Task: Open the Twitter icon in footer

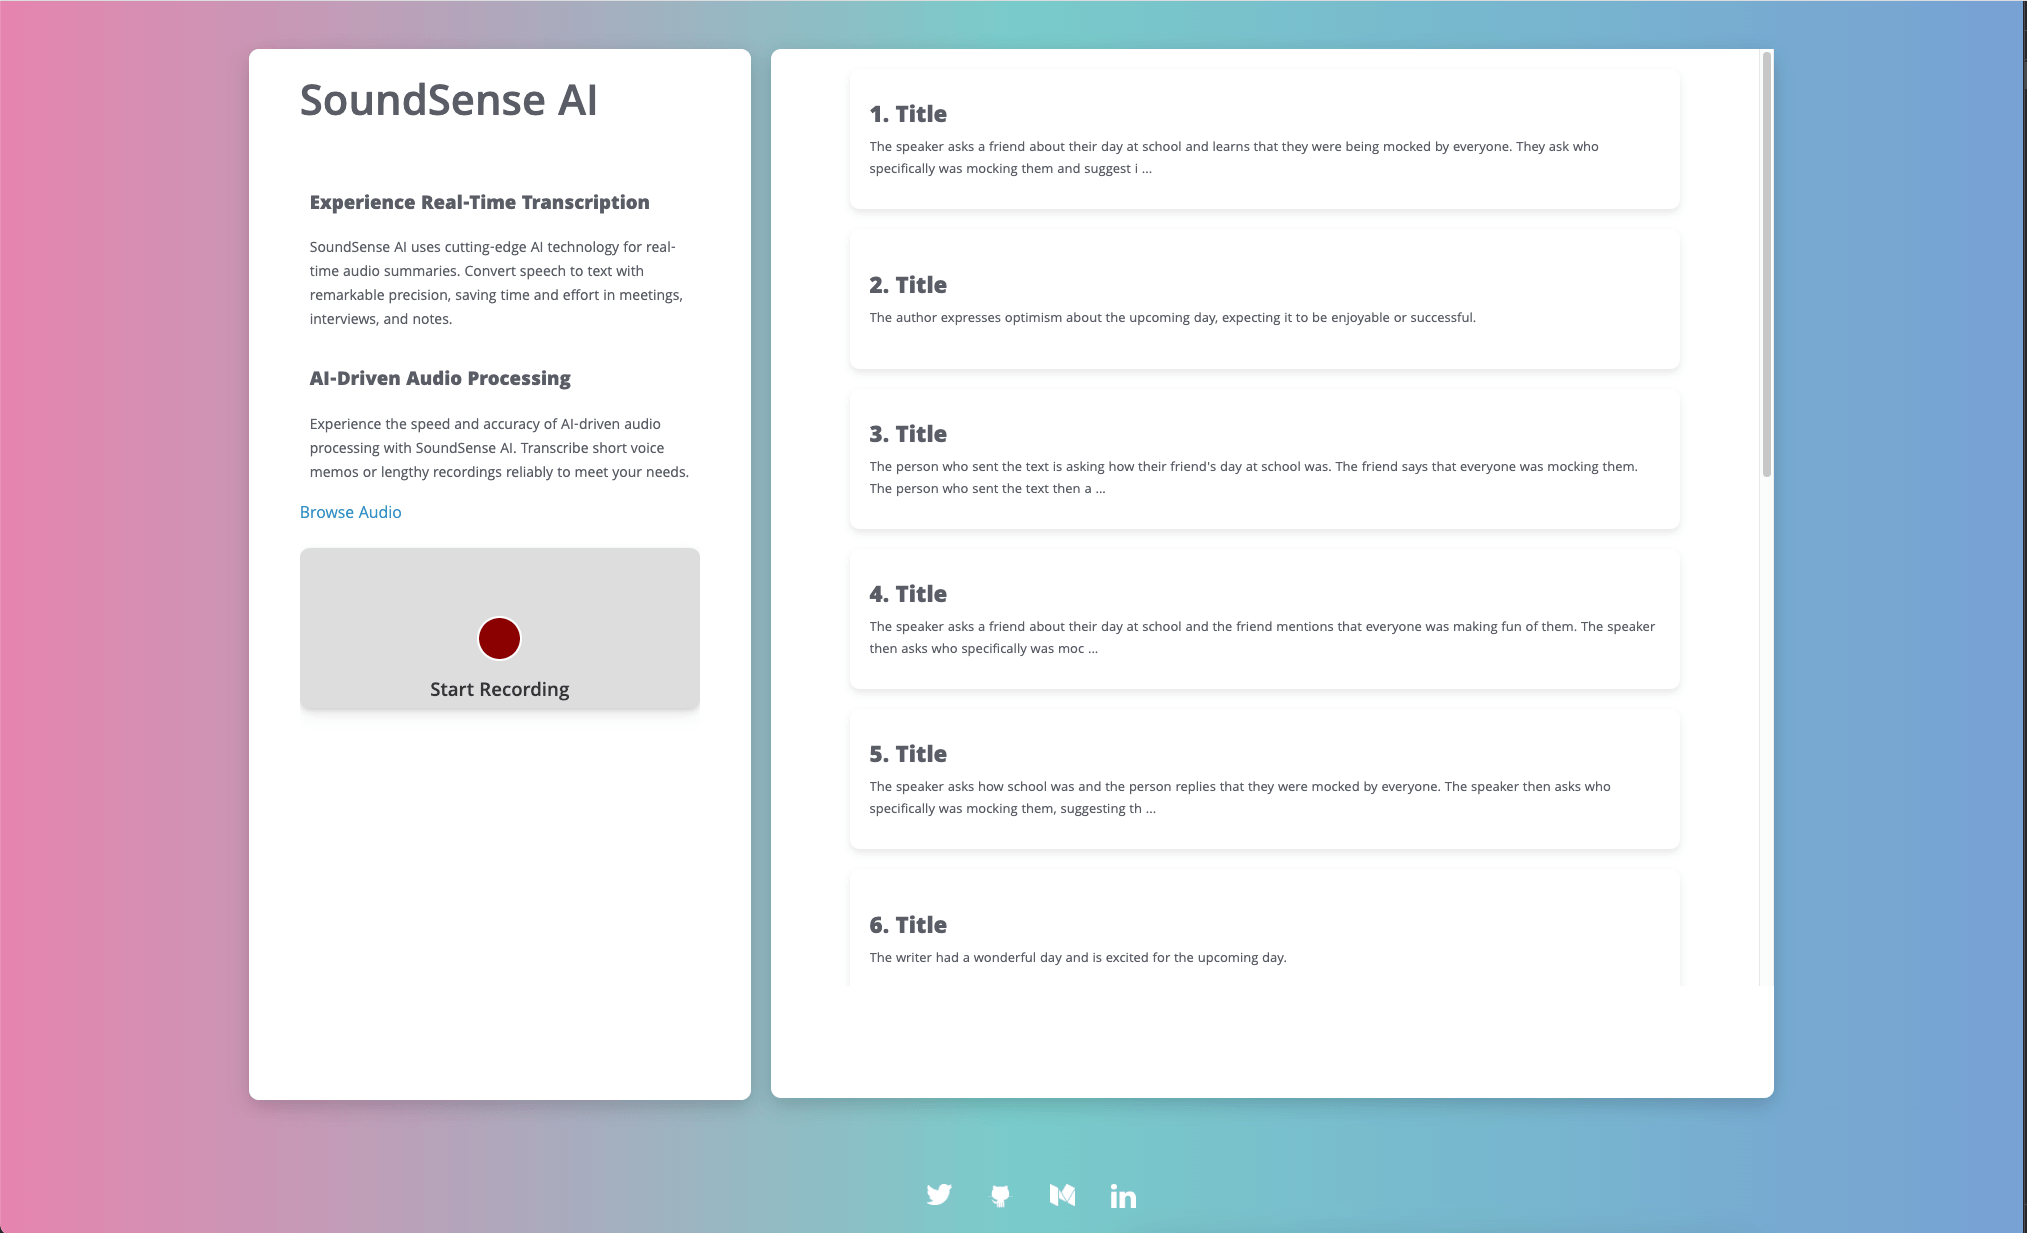Action: coord(939,1195)
